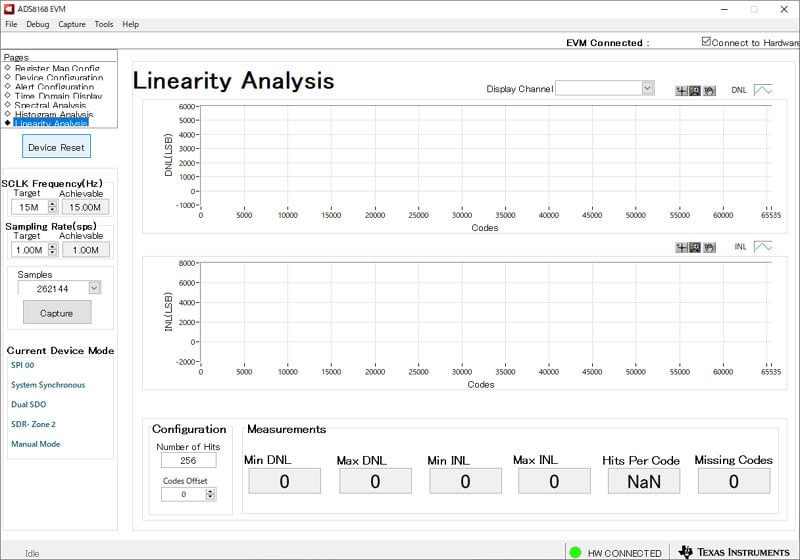The width and height of the screenshot is (800, 560).
Task: Select the cursor tool on the DNL graph palette
Action: 681,91
